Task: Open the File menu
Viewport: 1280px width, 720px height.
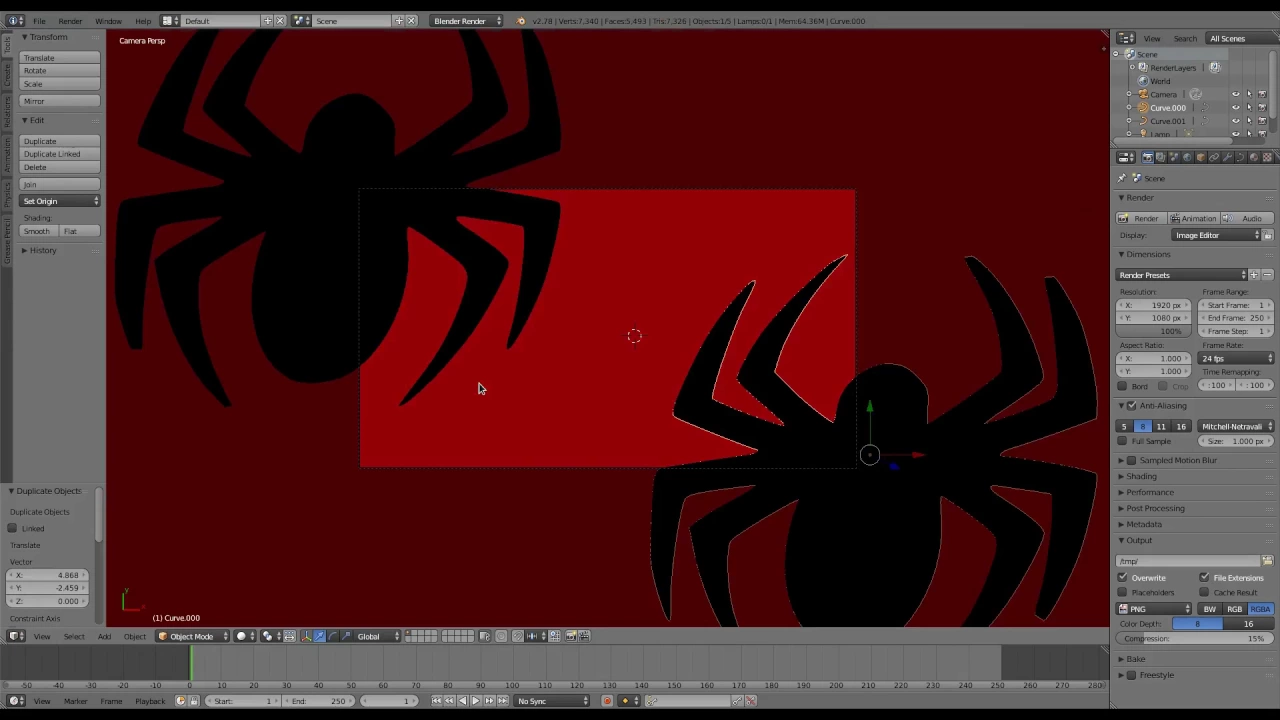Action: click(x=39, y=21)
